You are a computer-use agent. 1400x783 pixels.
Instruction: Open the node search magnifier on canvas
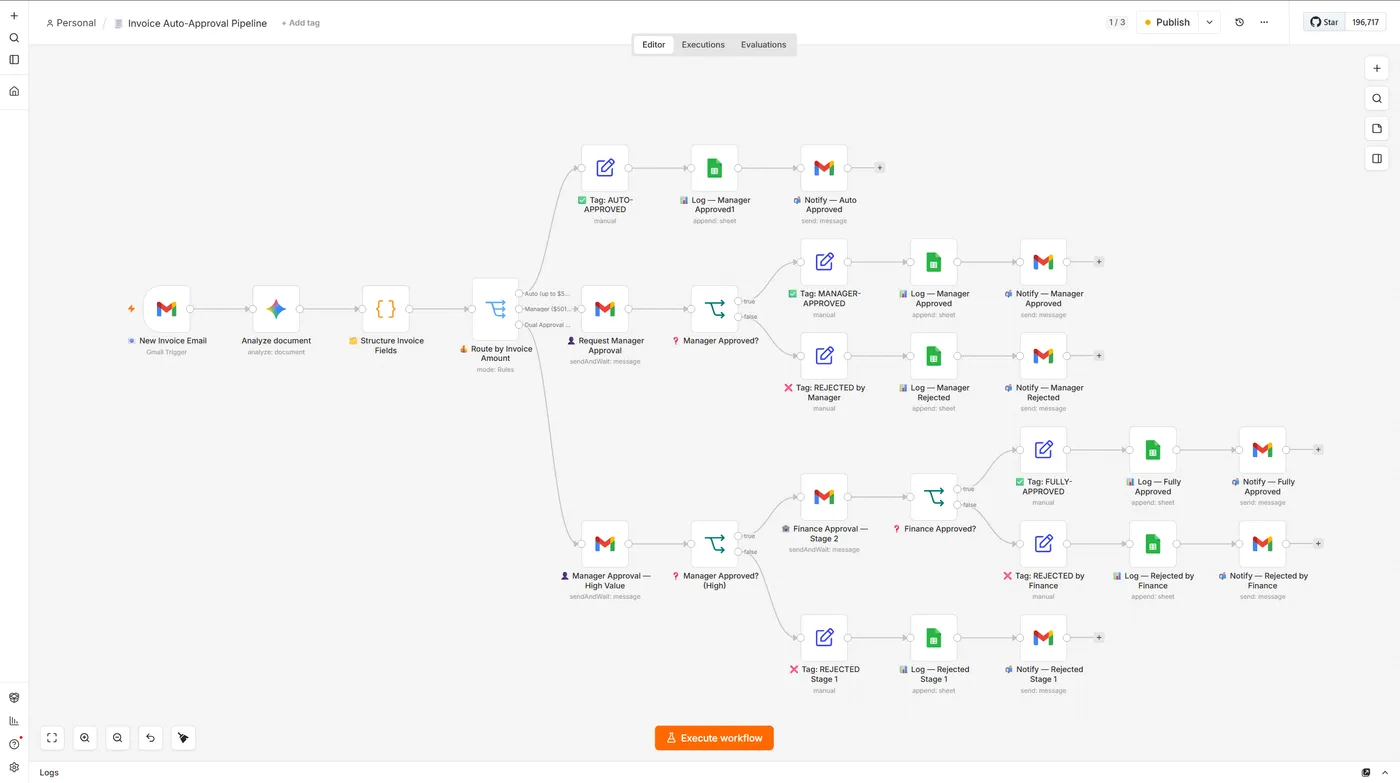(x=1377, y=99)
